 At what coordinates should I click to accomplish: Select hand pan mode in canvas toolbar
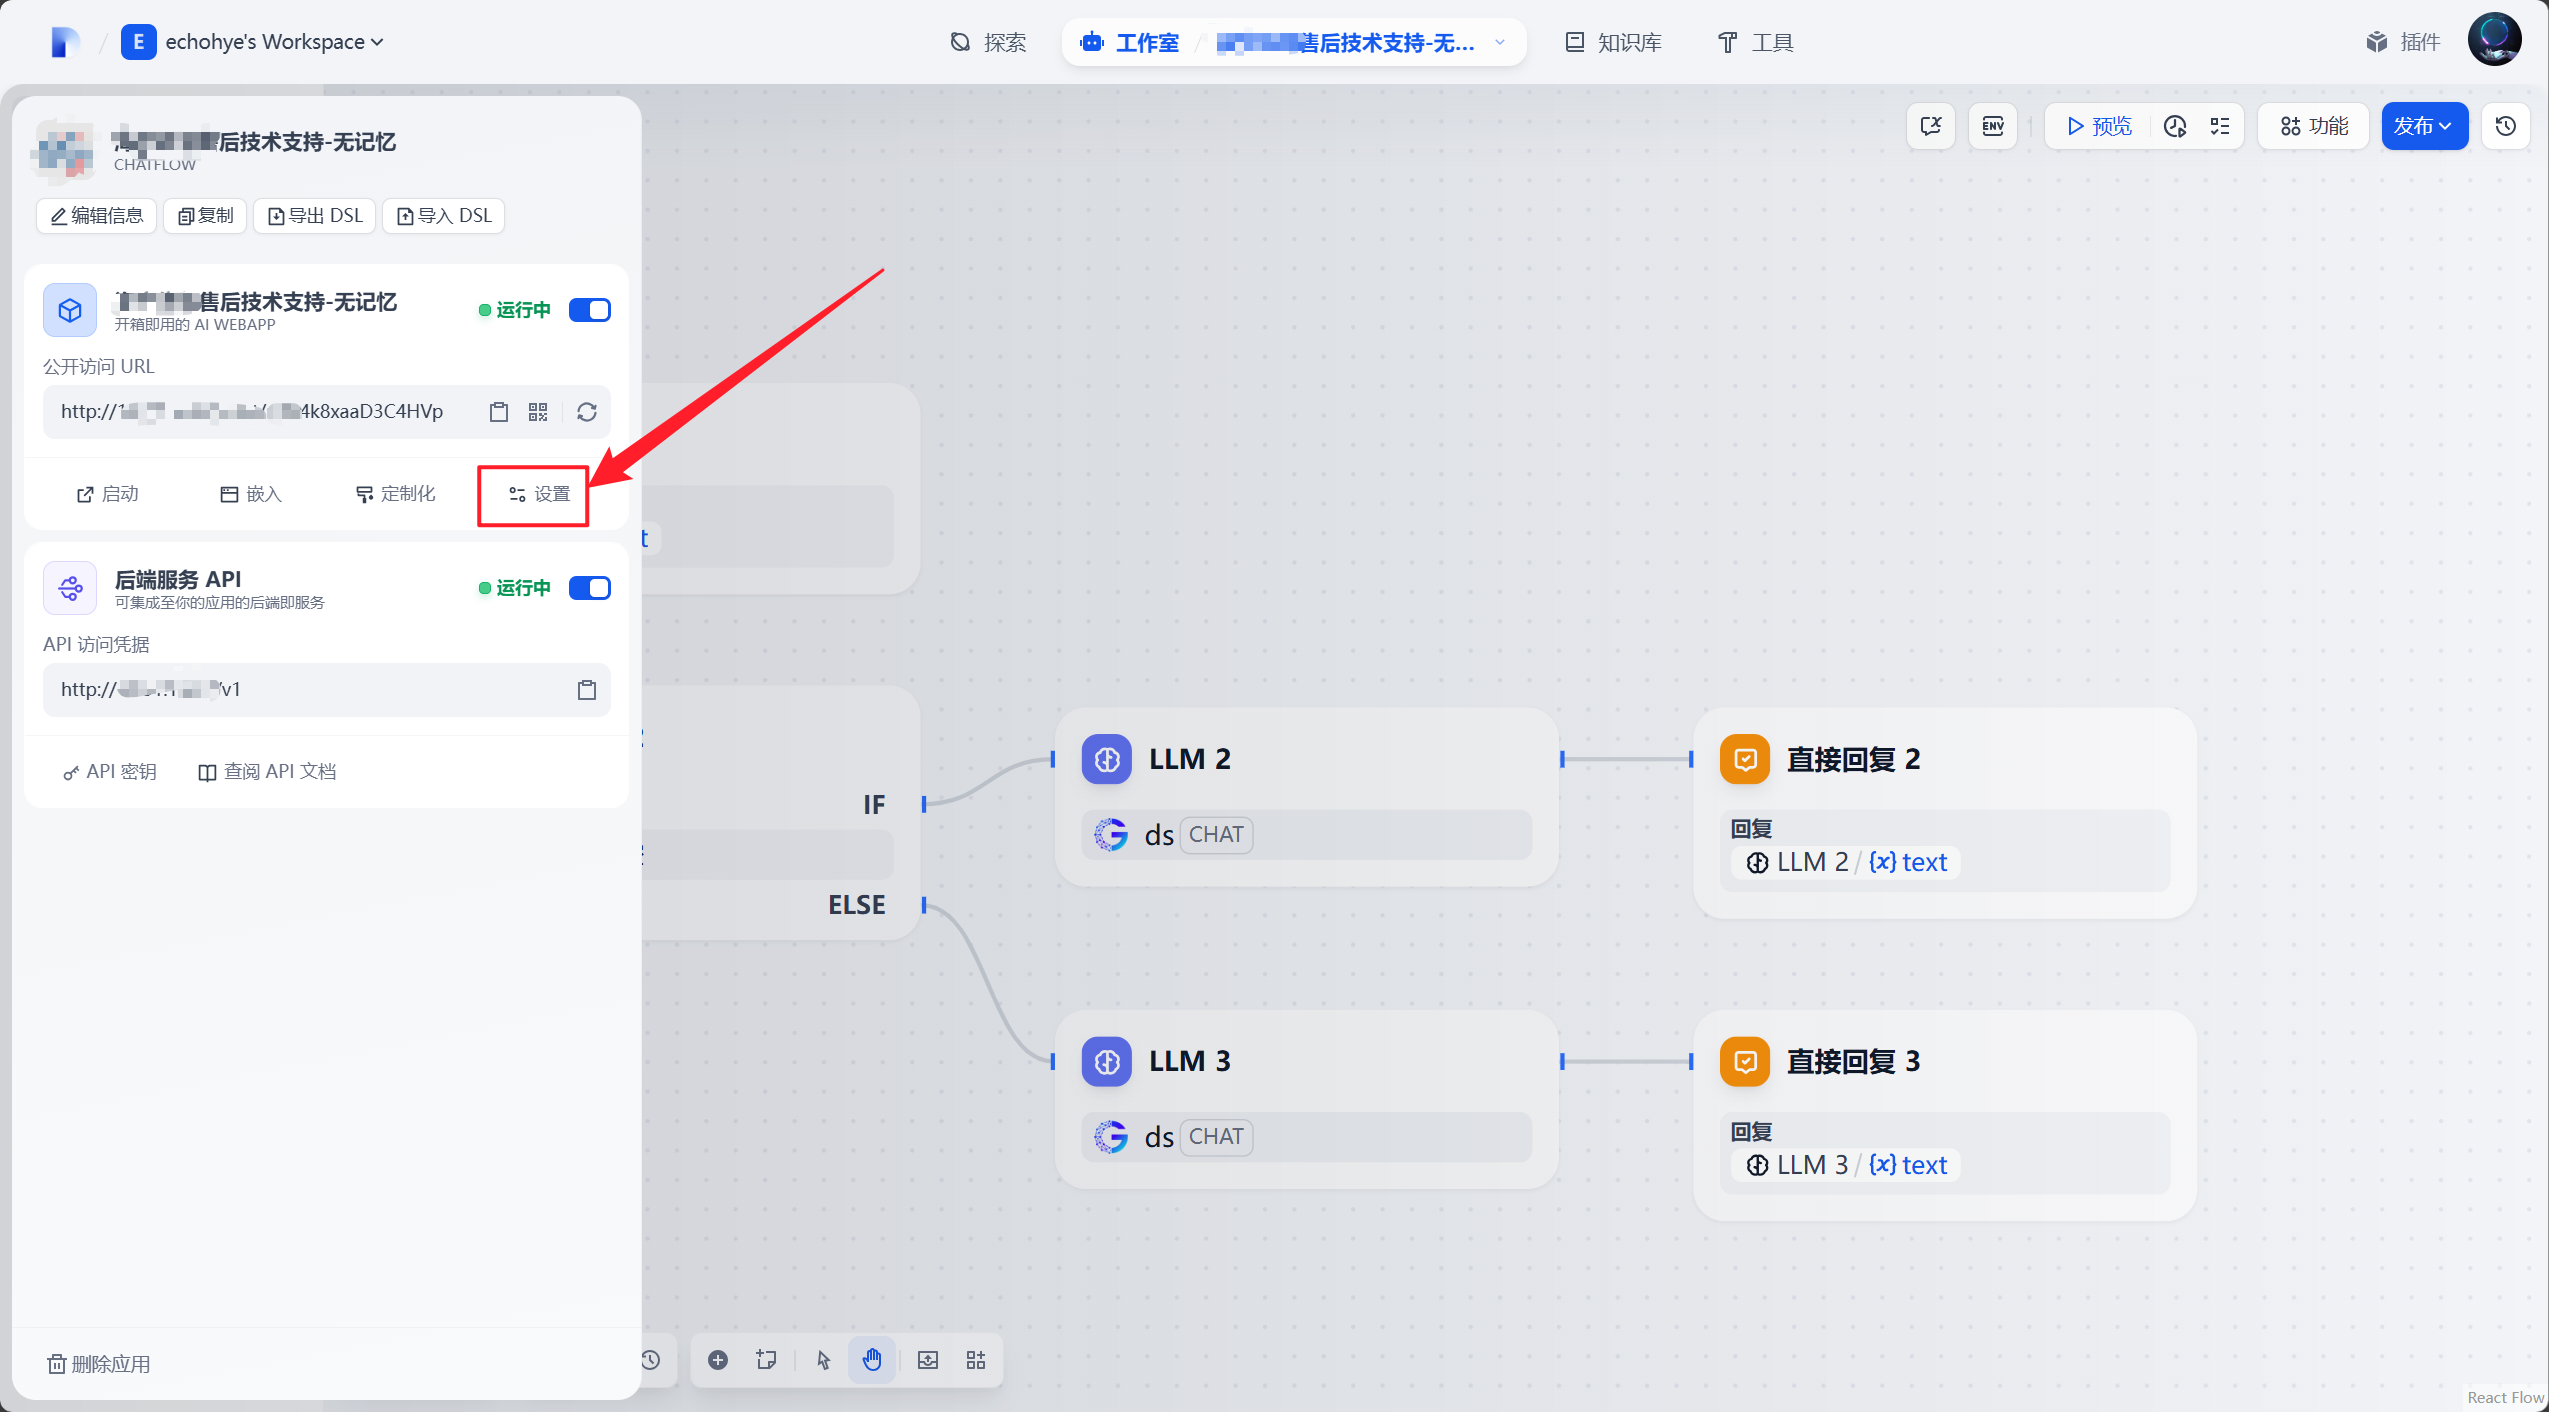[872, 1360]
